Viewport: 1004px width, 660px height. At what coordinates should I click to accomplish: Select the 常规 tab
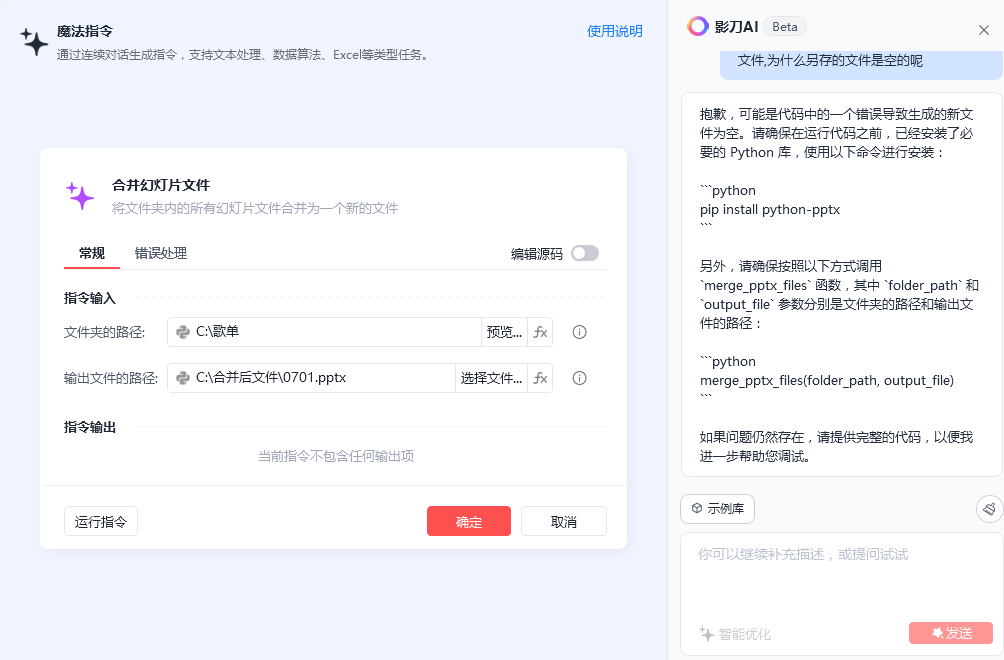tap(92, 253)
